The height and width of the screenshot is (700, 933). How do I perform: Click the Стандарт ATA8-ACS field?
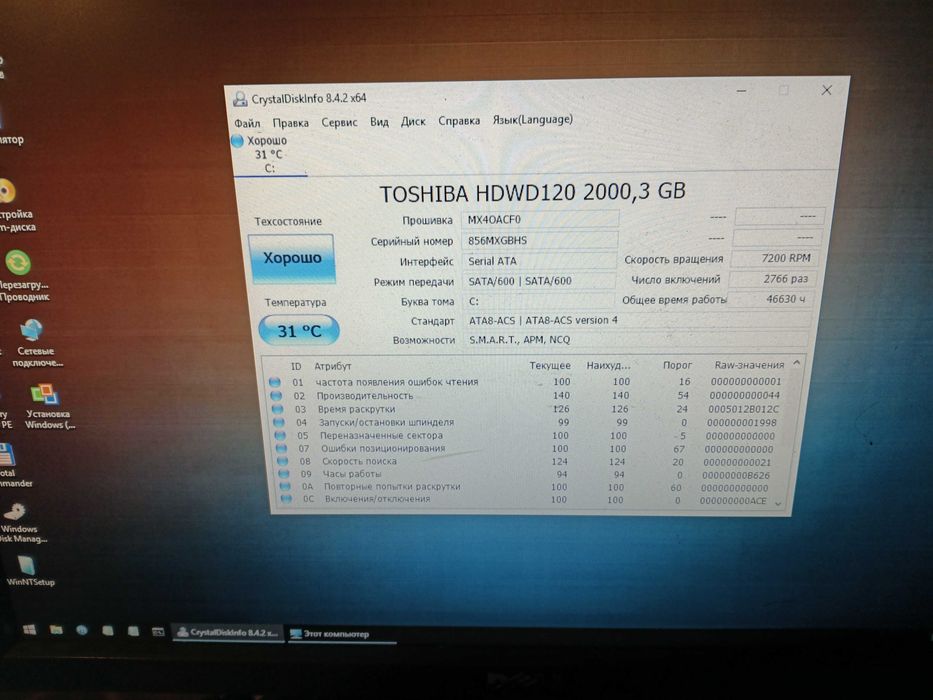[637, 320]
